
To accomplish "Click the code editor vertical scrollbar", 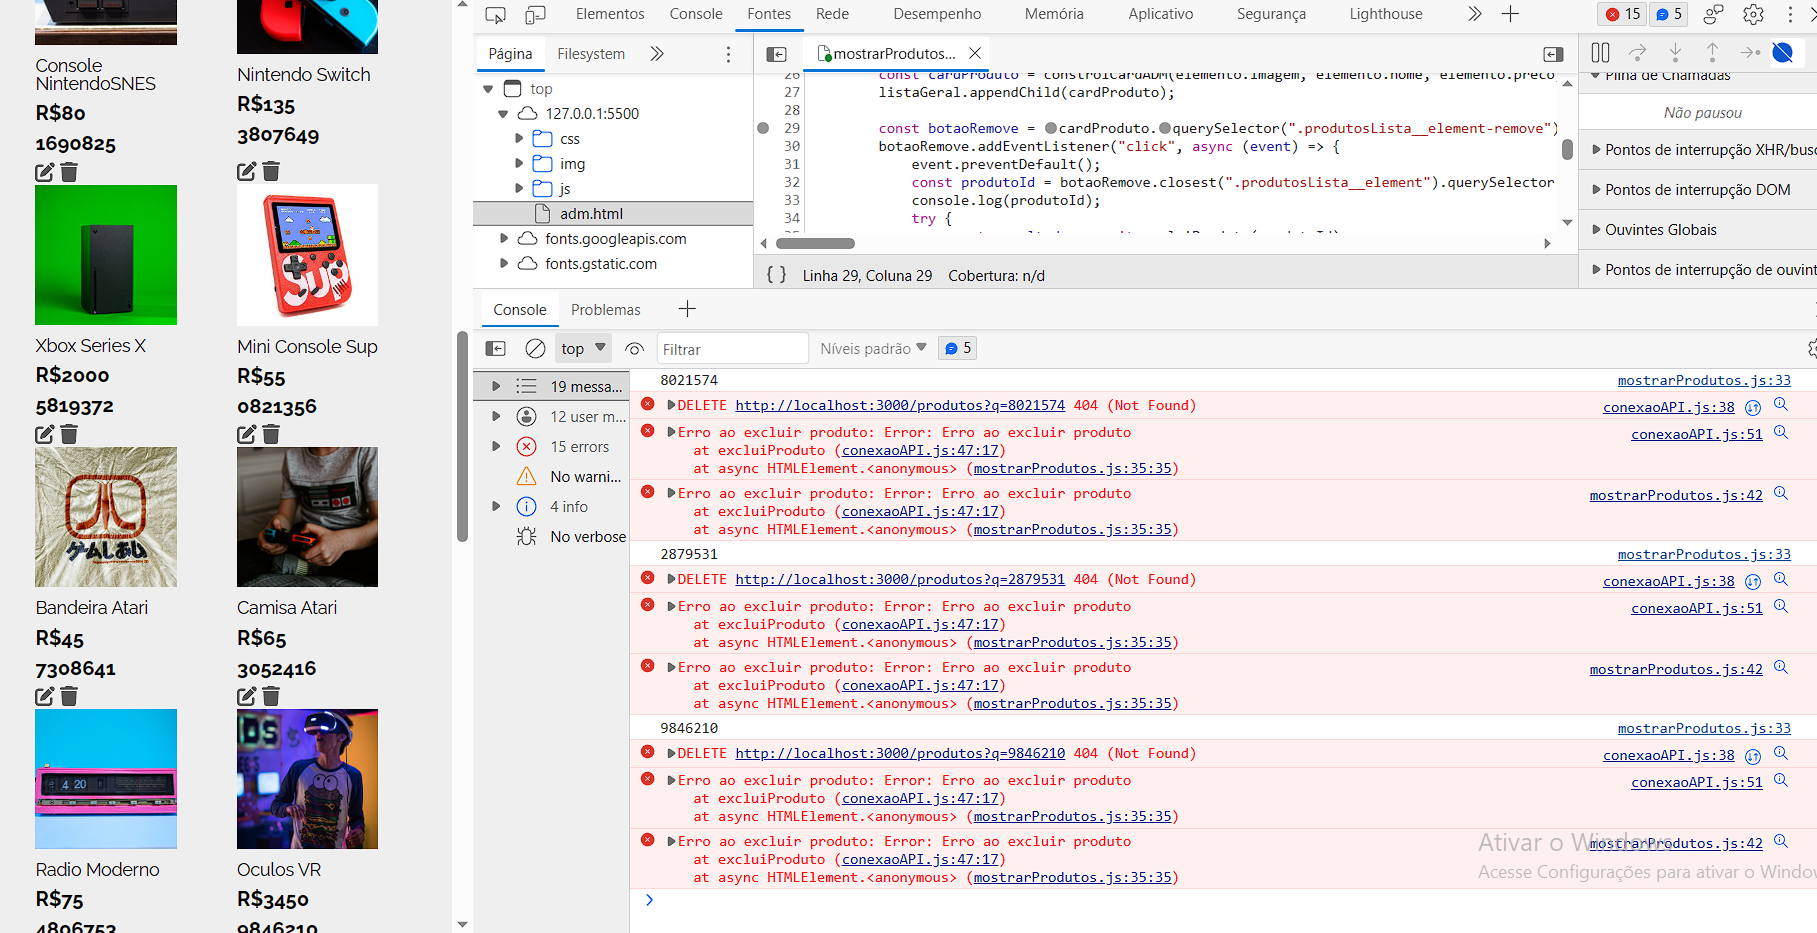I will [x=1567, y=149].
